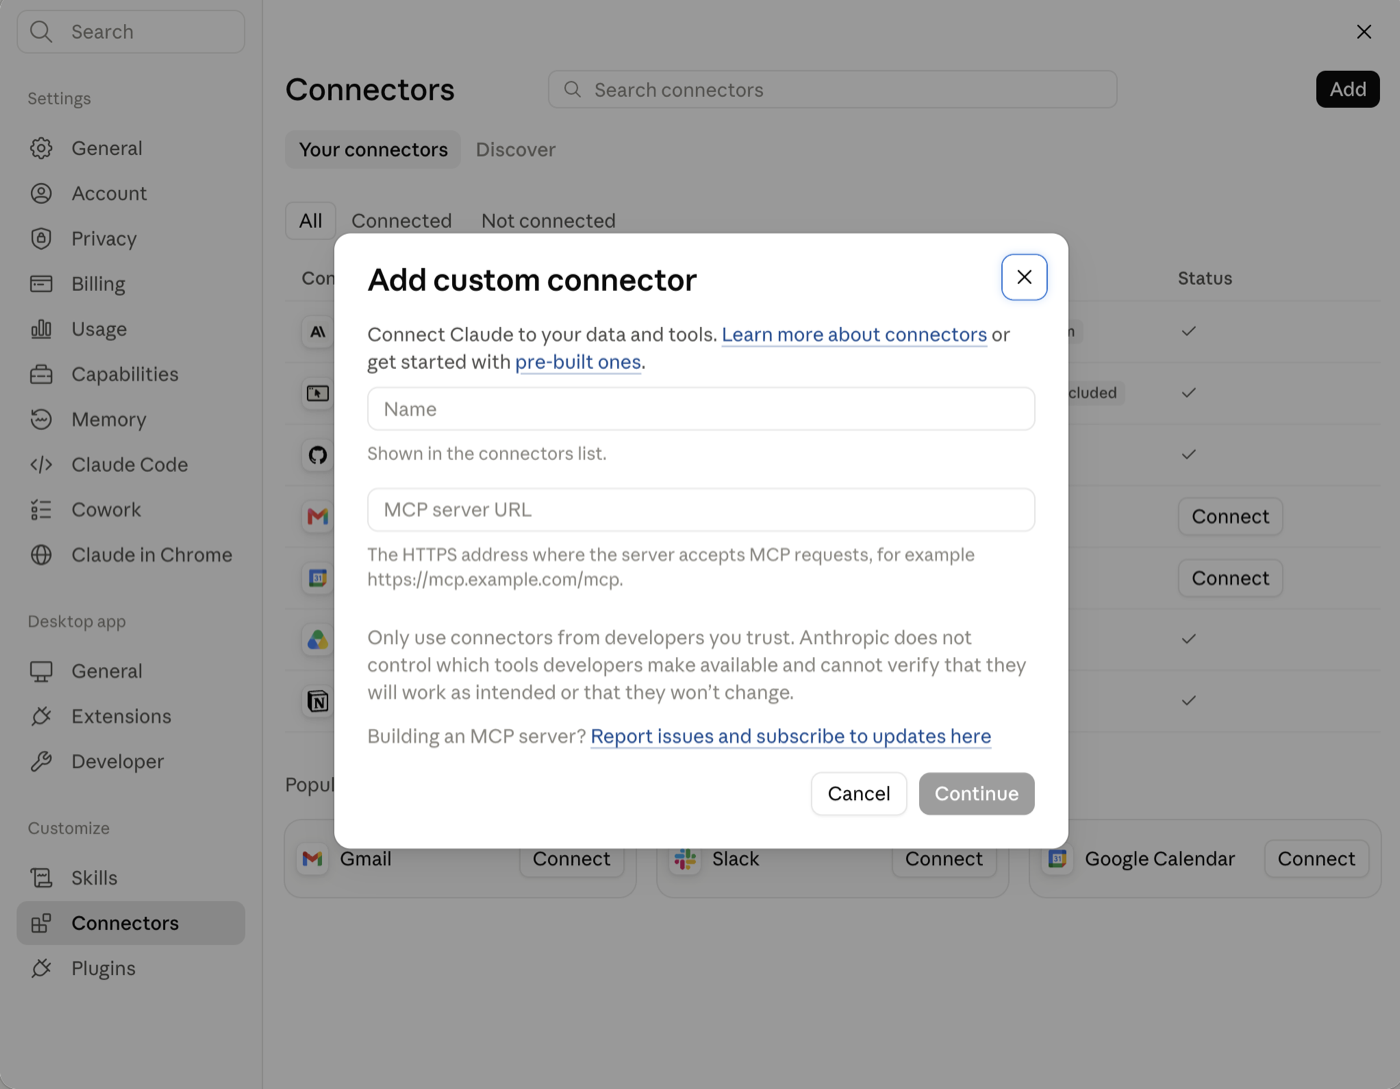Screen dimensions: 1400x1089
Task: Follow the pre-built ones link
Action: (x=578, y=362)
